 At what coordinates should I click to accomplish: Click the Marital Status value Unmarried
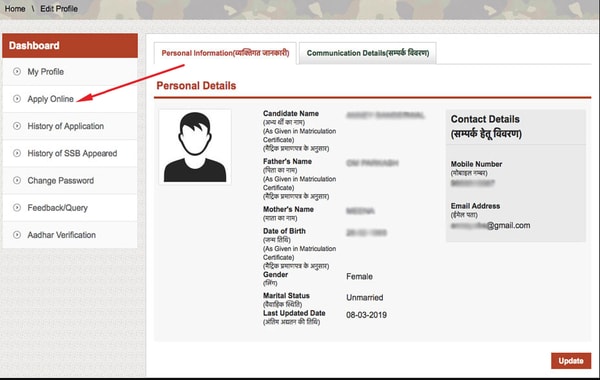point(365,297)
